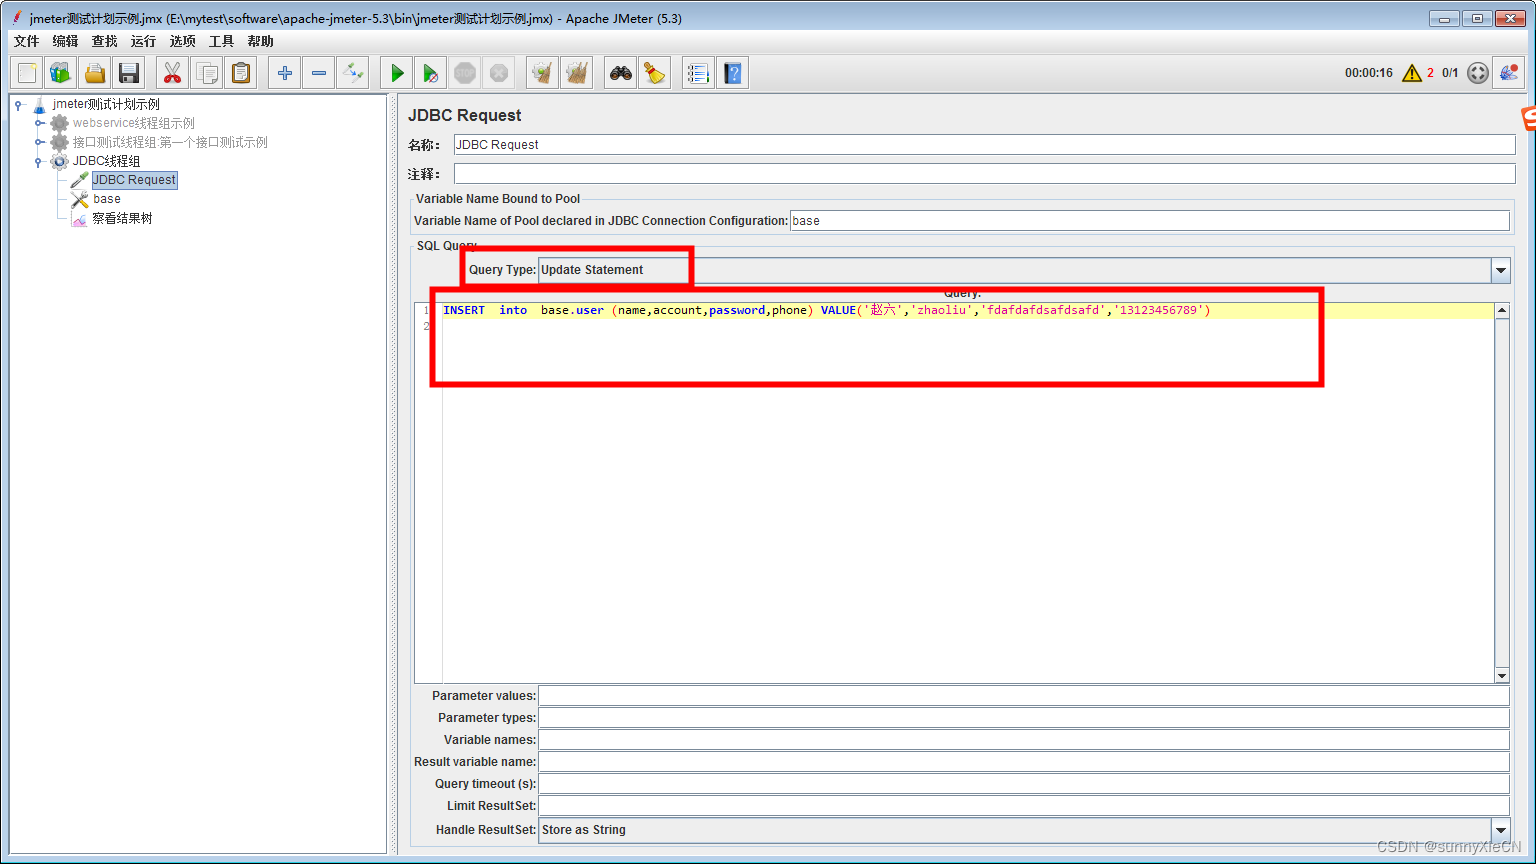Open the 工具 menu
The width and height of the screenshot is (1536, 864).
[222, 41]
